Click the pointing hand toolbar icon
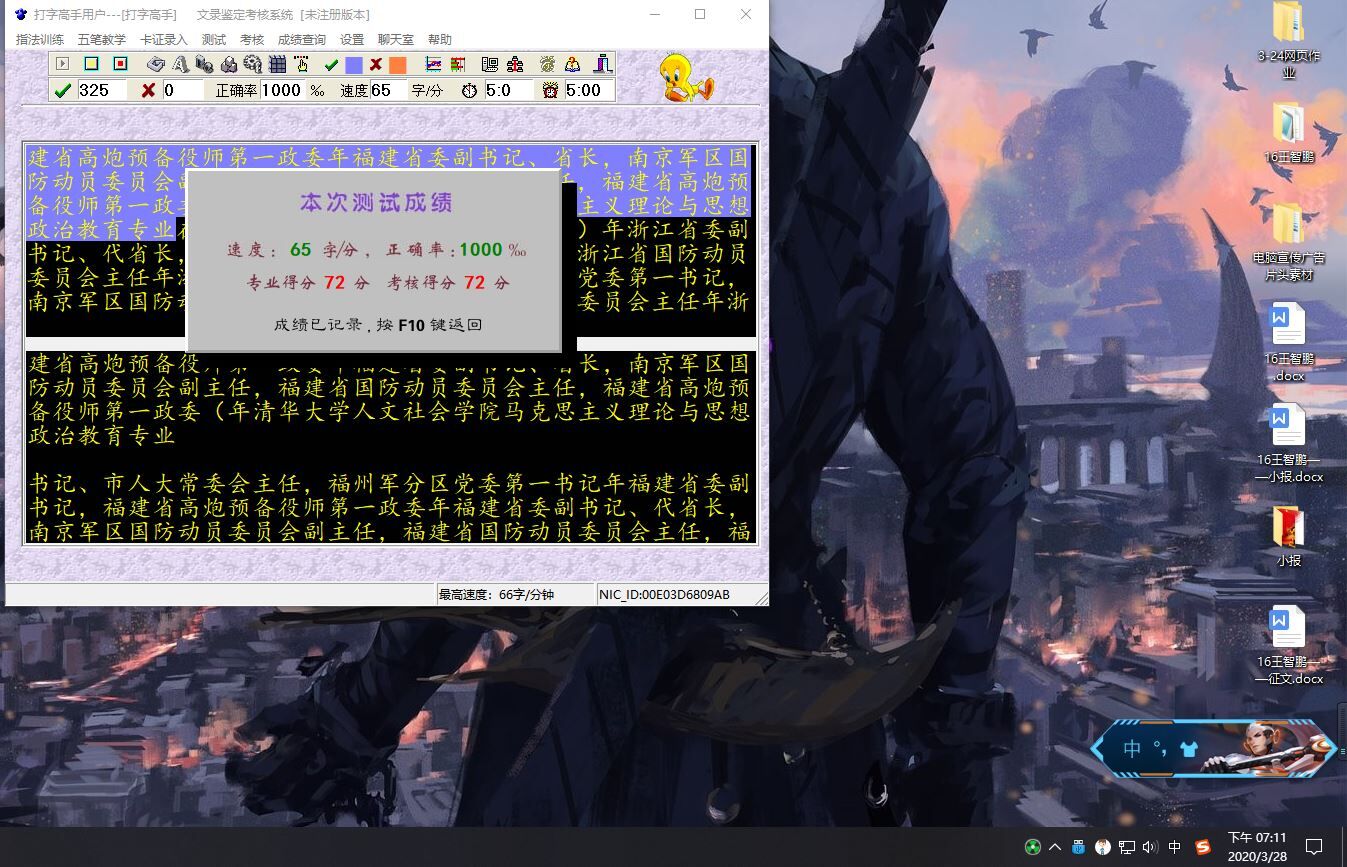This screenshot has width=1347, height=867. coord(301,64)
